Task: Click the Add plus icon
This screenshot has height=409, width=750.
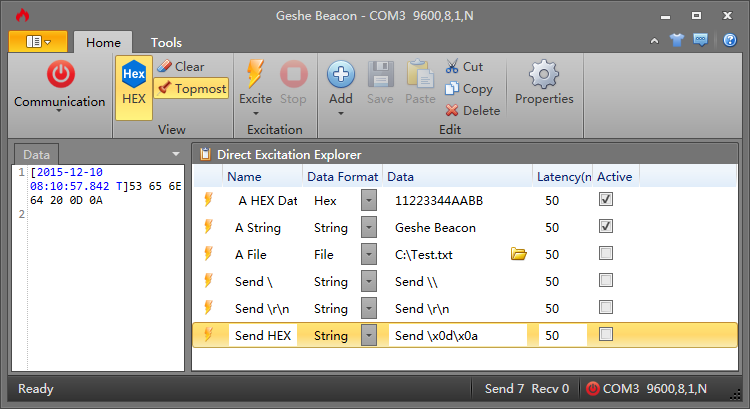Action: click(x=341, y=74)
